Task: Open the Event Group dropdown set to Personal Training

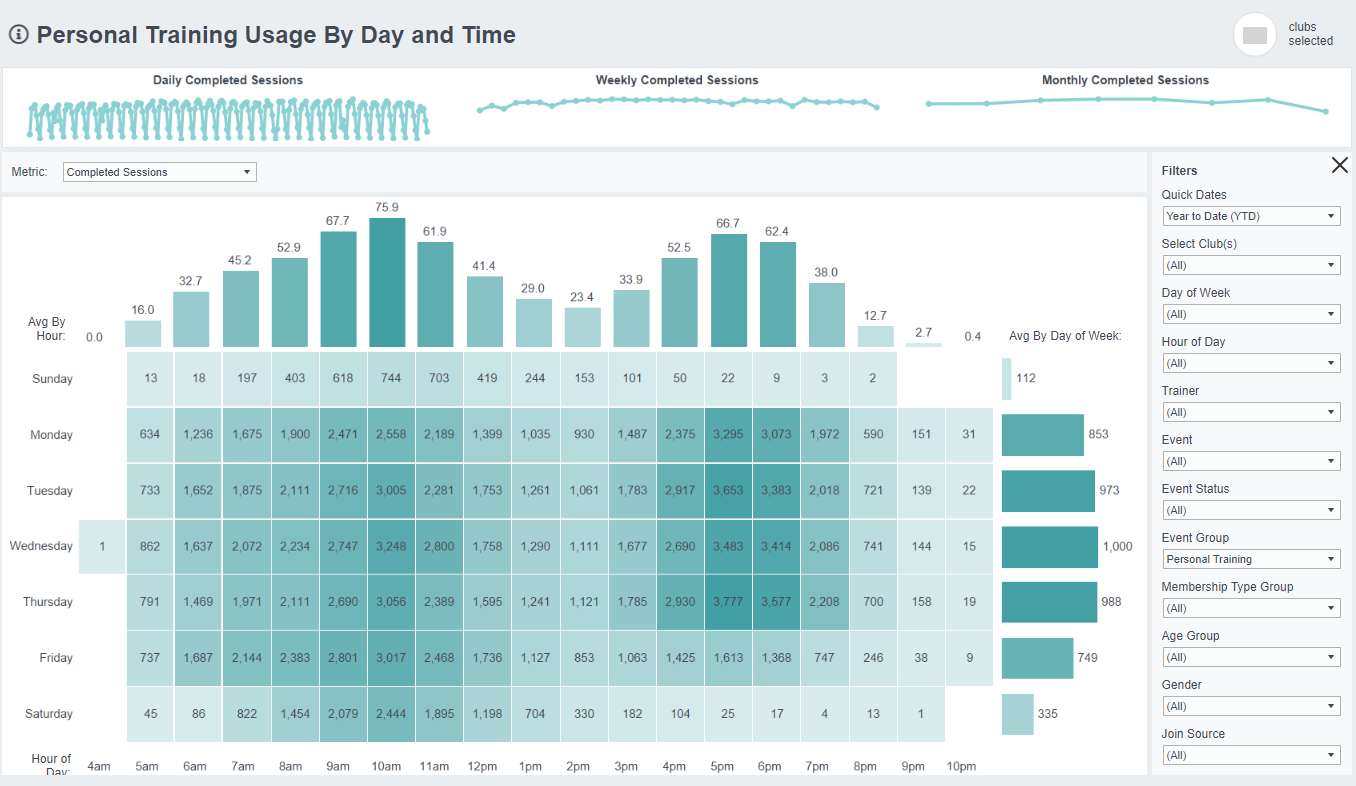Action: tap(1251, 558)
